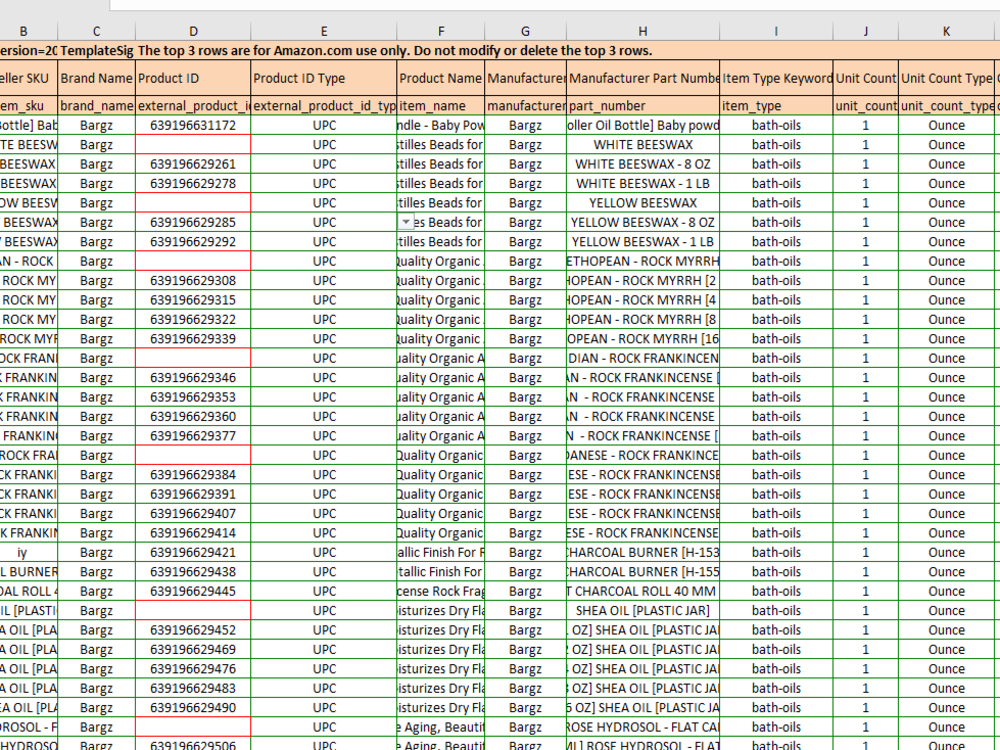The image size is (1000, 750).
Task: Select Product ID cell 639196631172
Action: pyautogui.click(x=193, y=125)
